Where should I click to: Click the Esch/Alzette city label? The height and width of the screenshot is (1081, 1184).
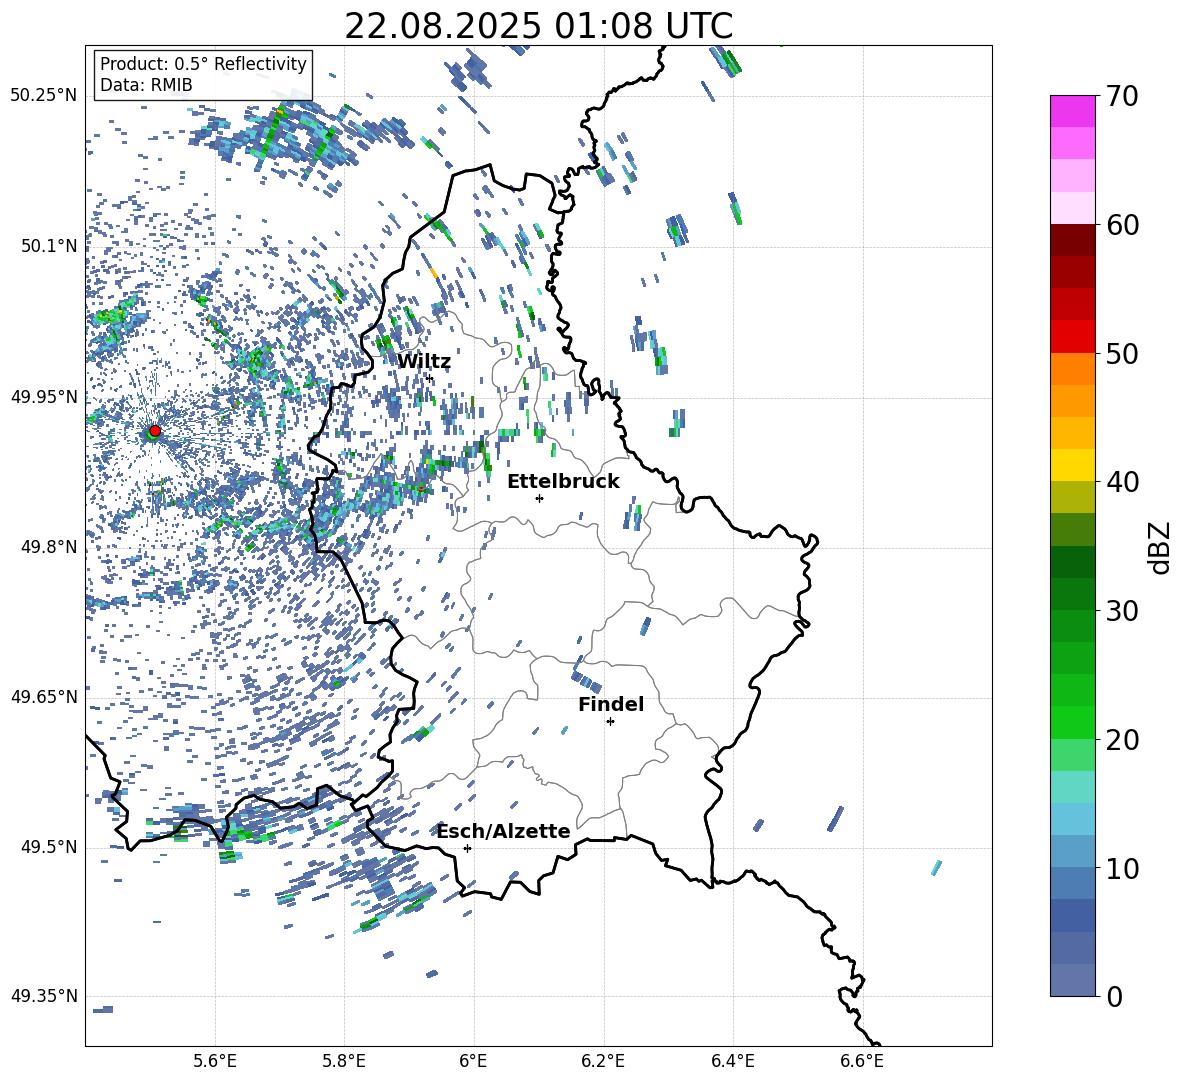[504, 831]
